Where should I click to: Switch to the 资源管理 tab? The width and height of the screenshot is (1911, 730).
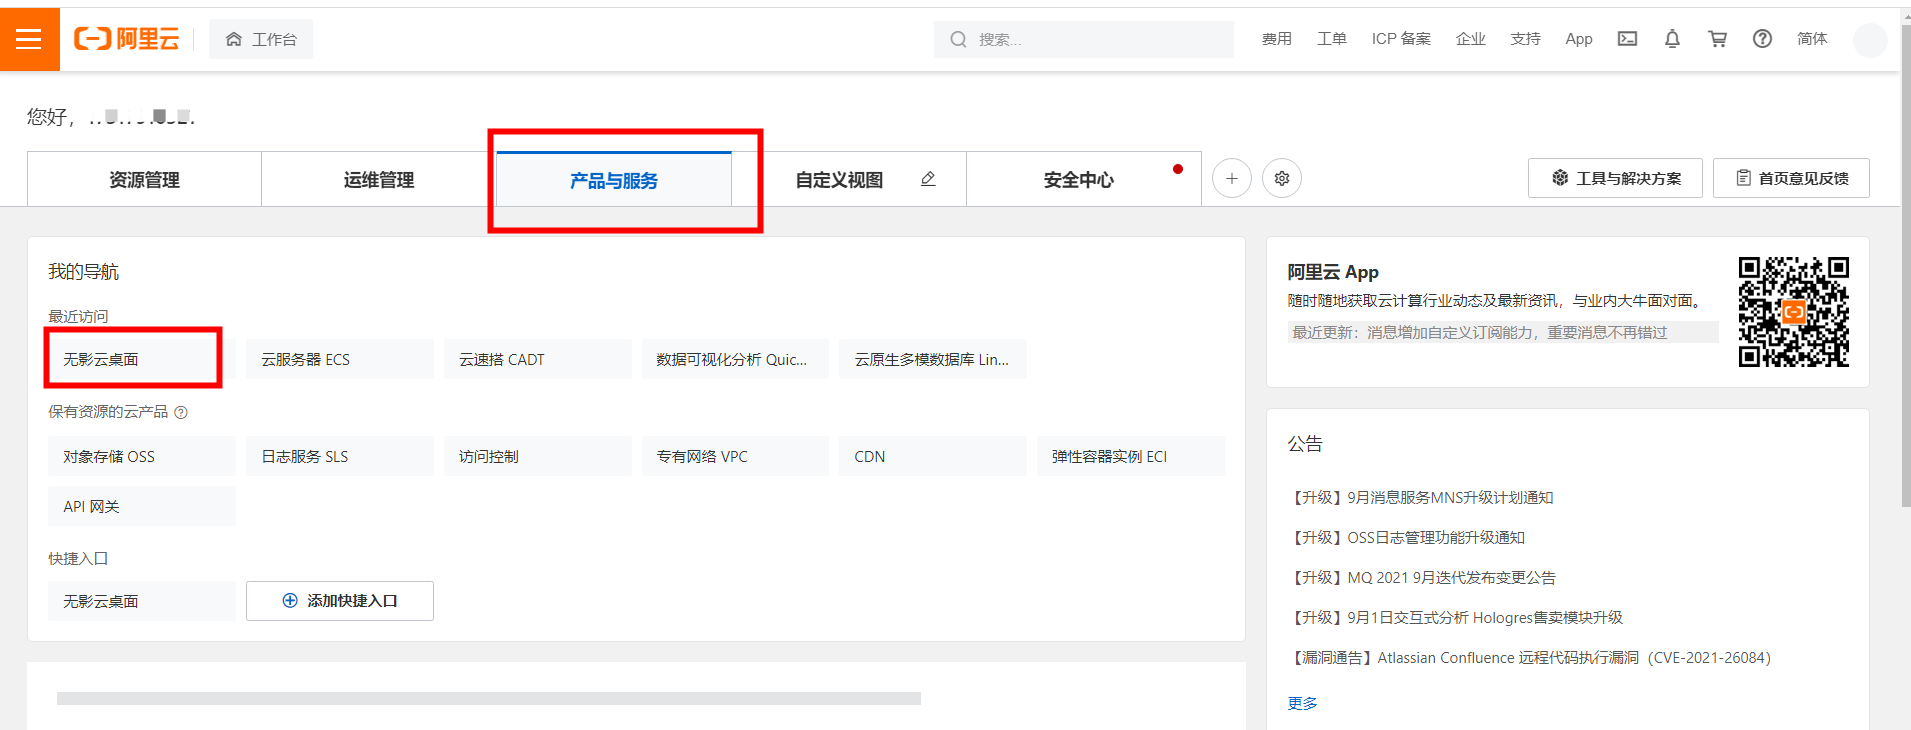click(x=144, y=179)
